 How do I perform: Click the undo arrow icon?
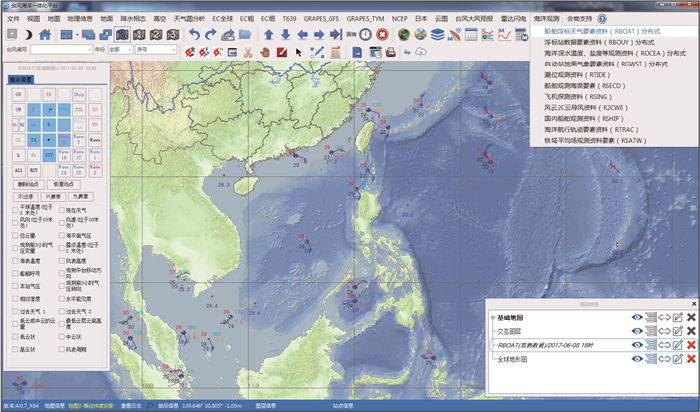193,35
